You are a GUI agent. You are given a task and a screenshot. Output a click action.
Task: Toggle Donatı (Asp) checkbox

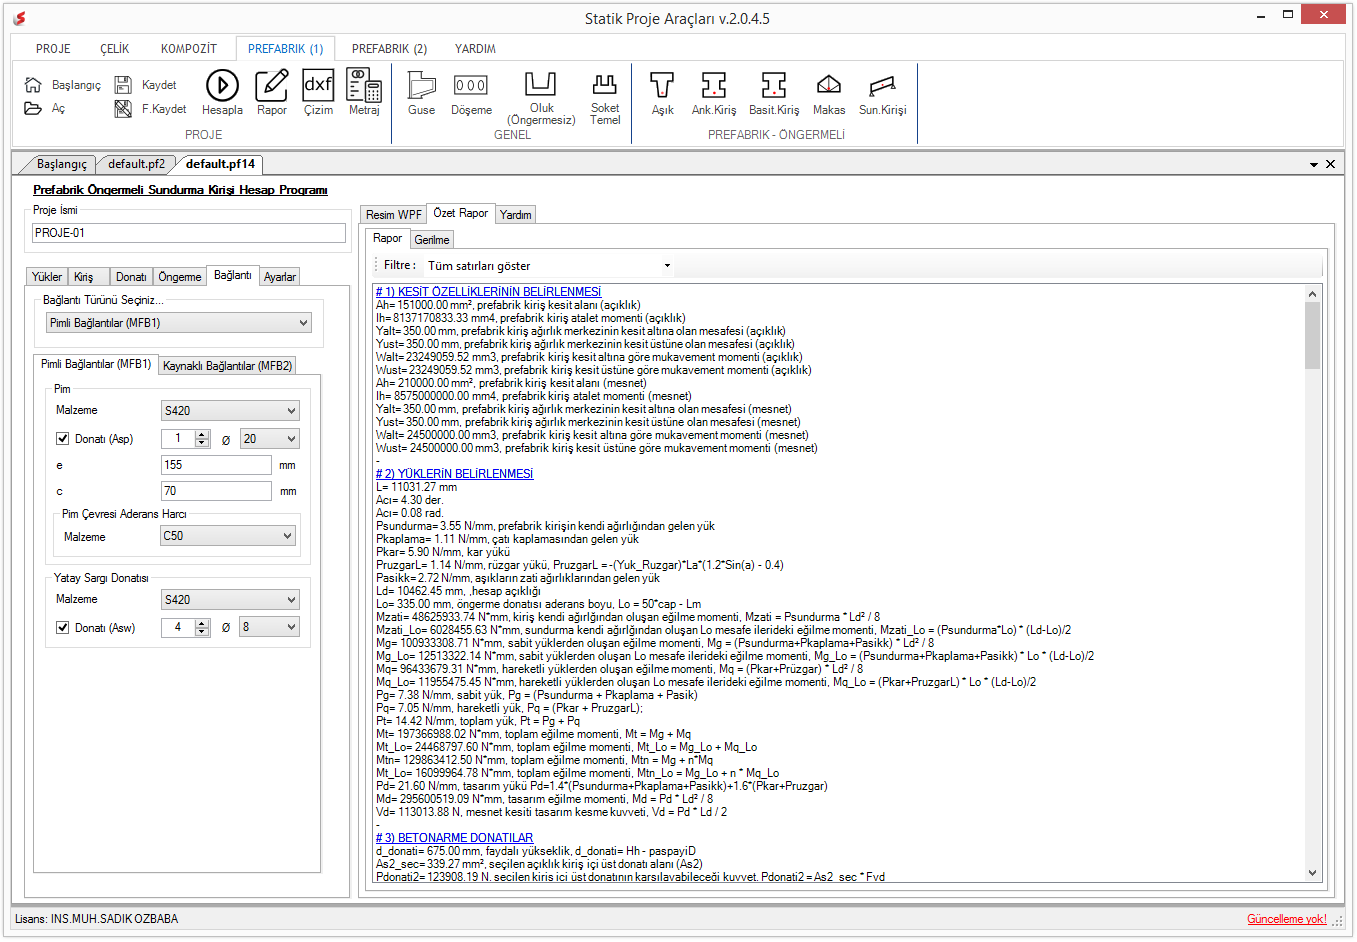point(62,438)
